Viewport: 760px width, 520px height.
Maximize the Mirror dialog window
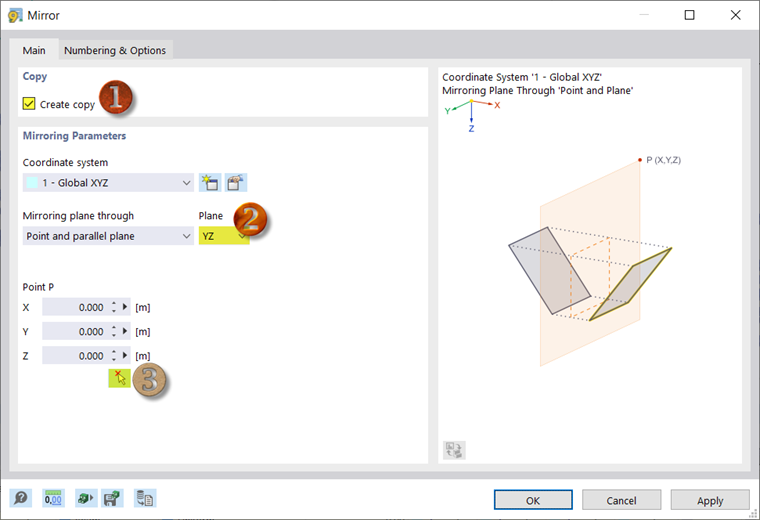[x=689, y=15]
